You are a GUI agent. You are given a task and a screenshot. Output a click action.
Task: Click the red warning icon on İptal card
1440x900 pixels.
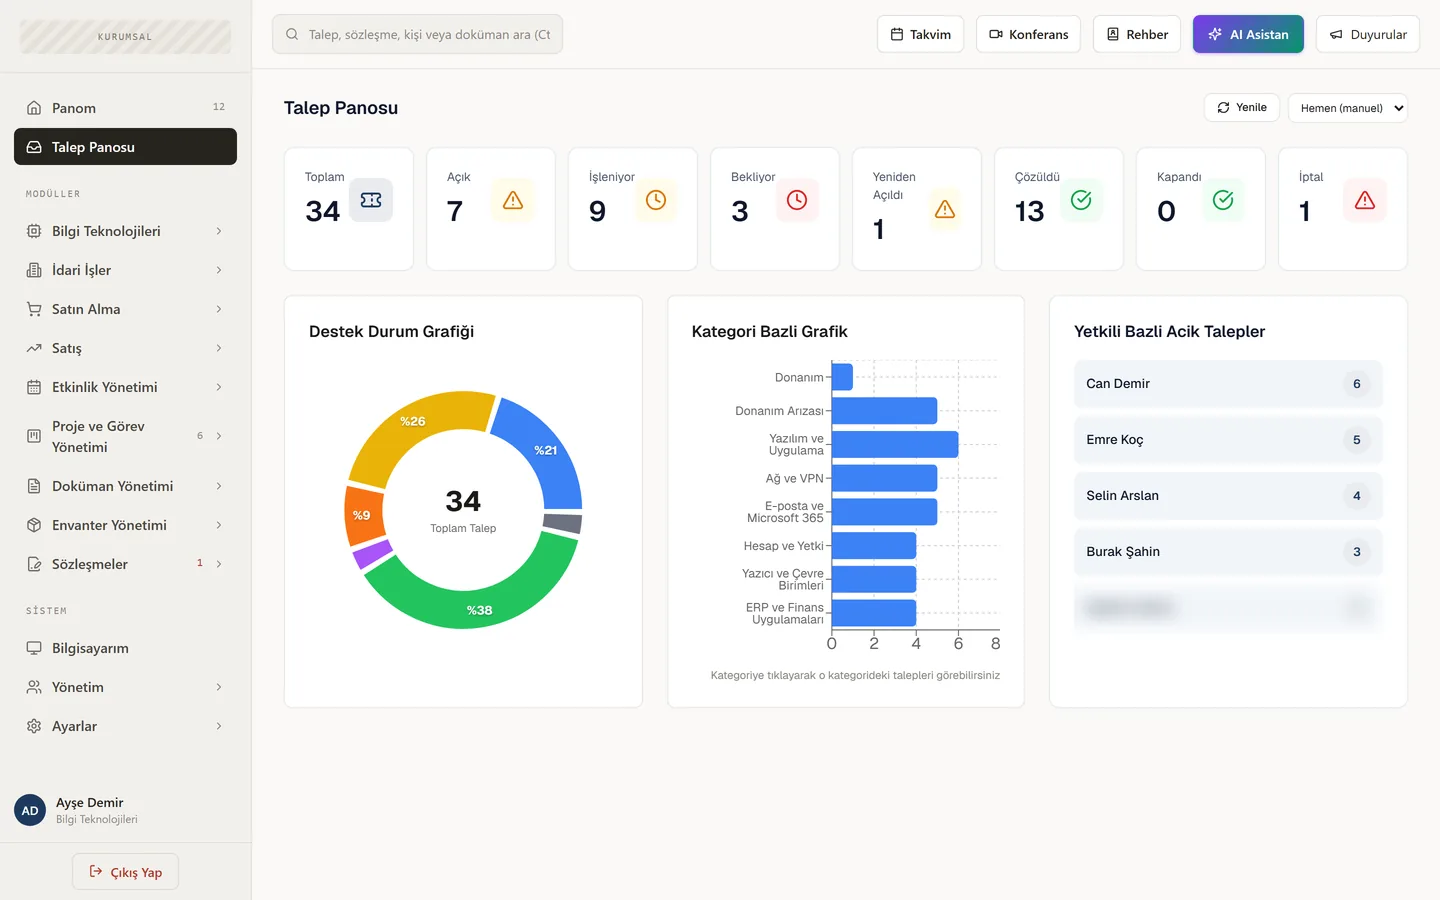pyautogui.click(x=1365, y=200)
